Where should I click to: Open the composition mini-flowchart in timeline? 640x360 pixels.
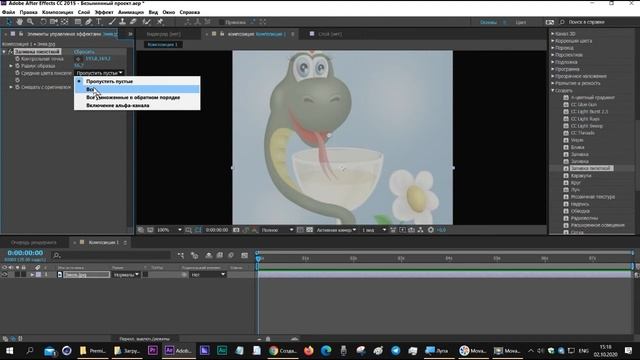click(181, 256)
